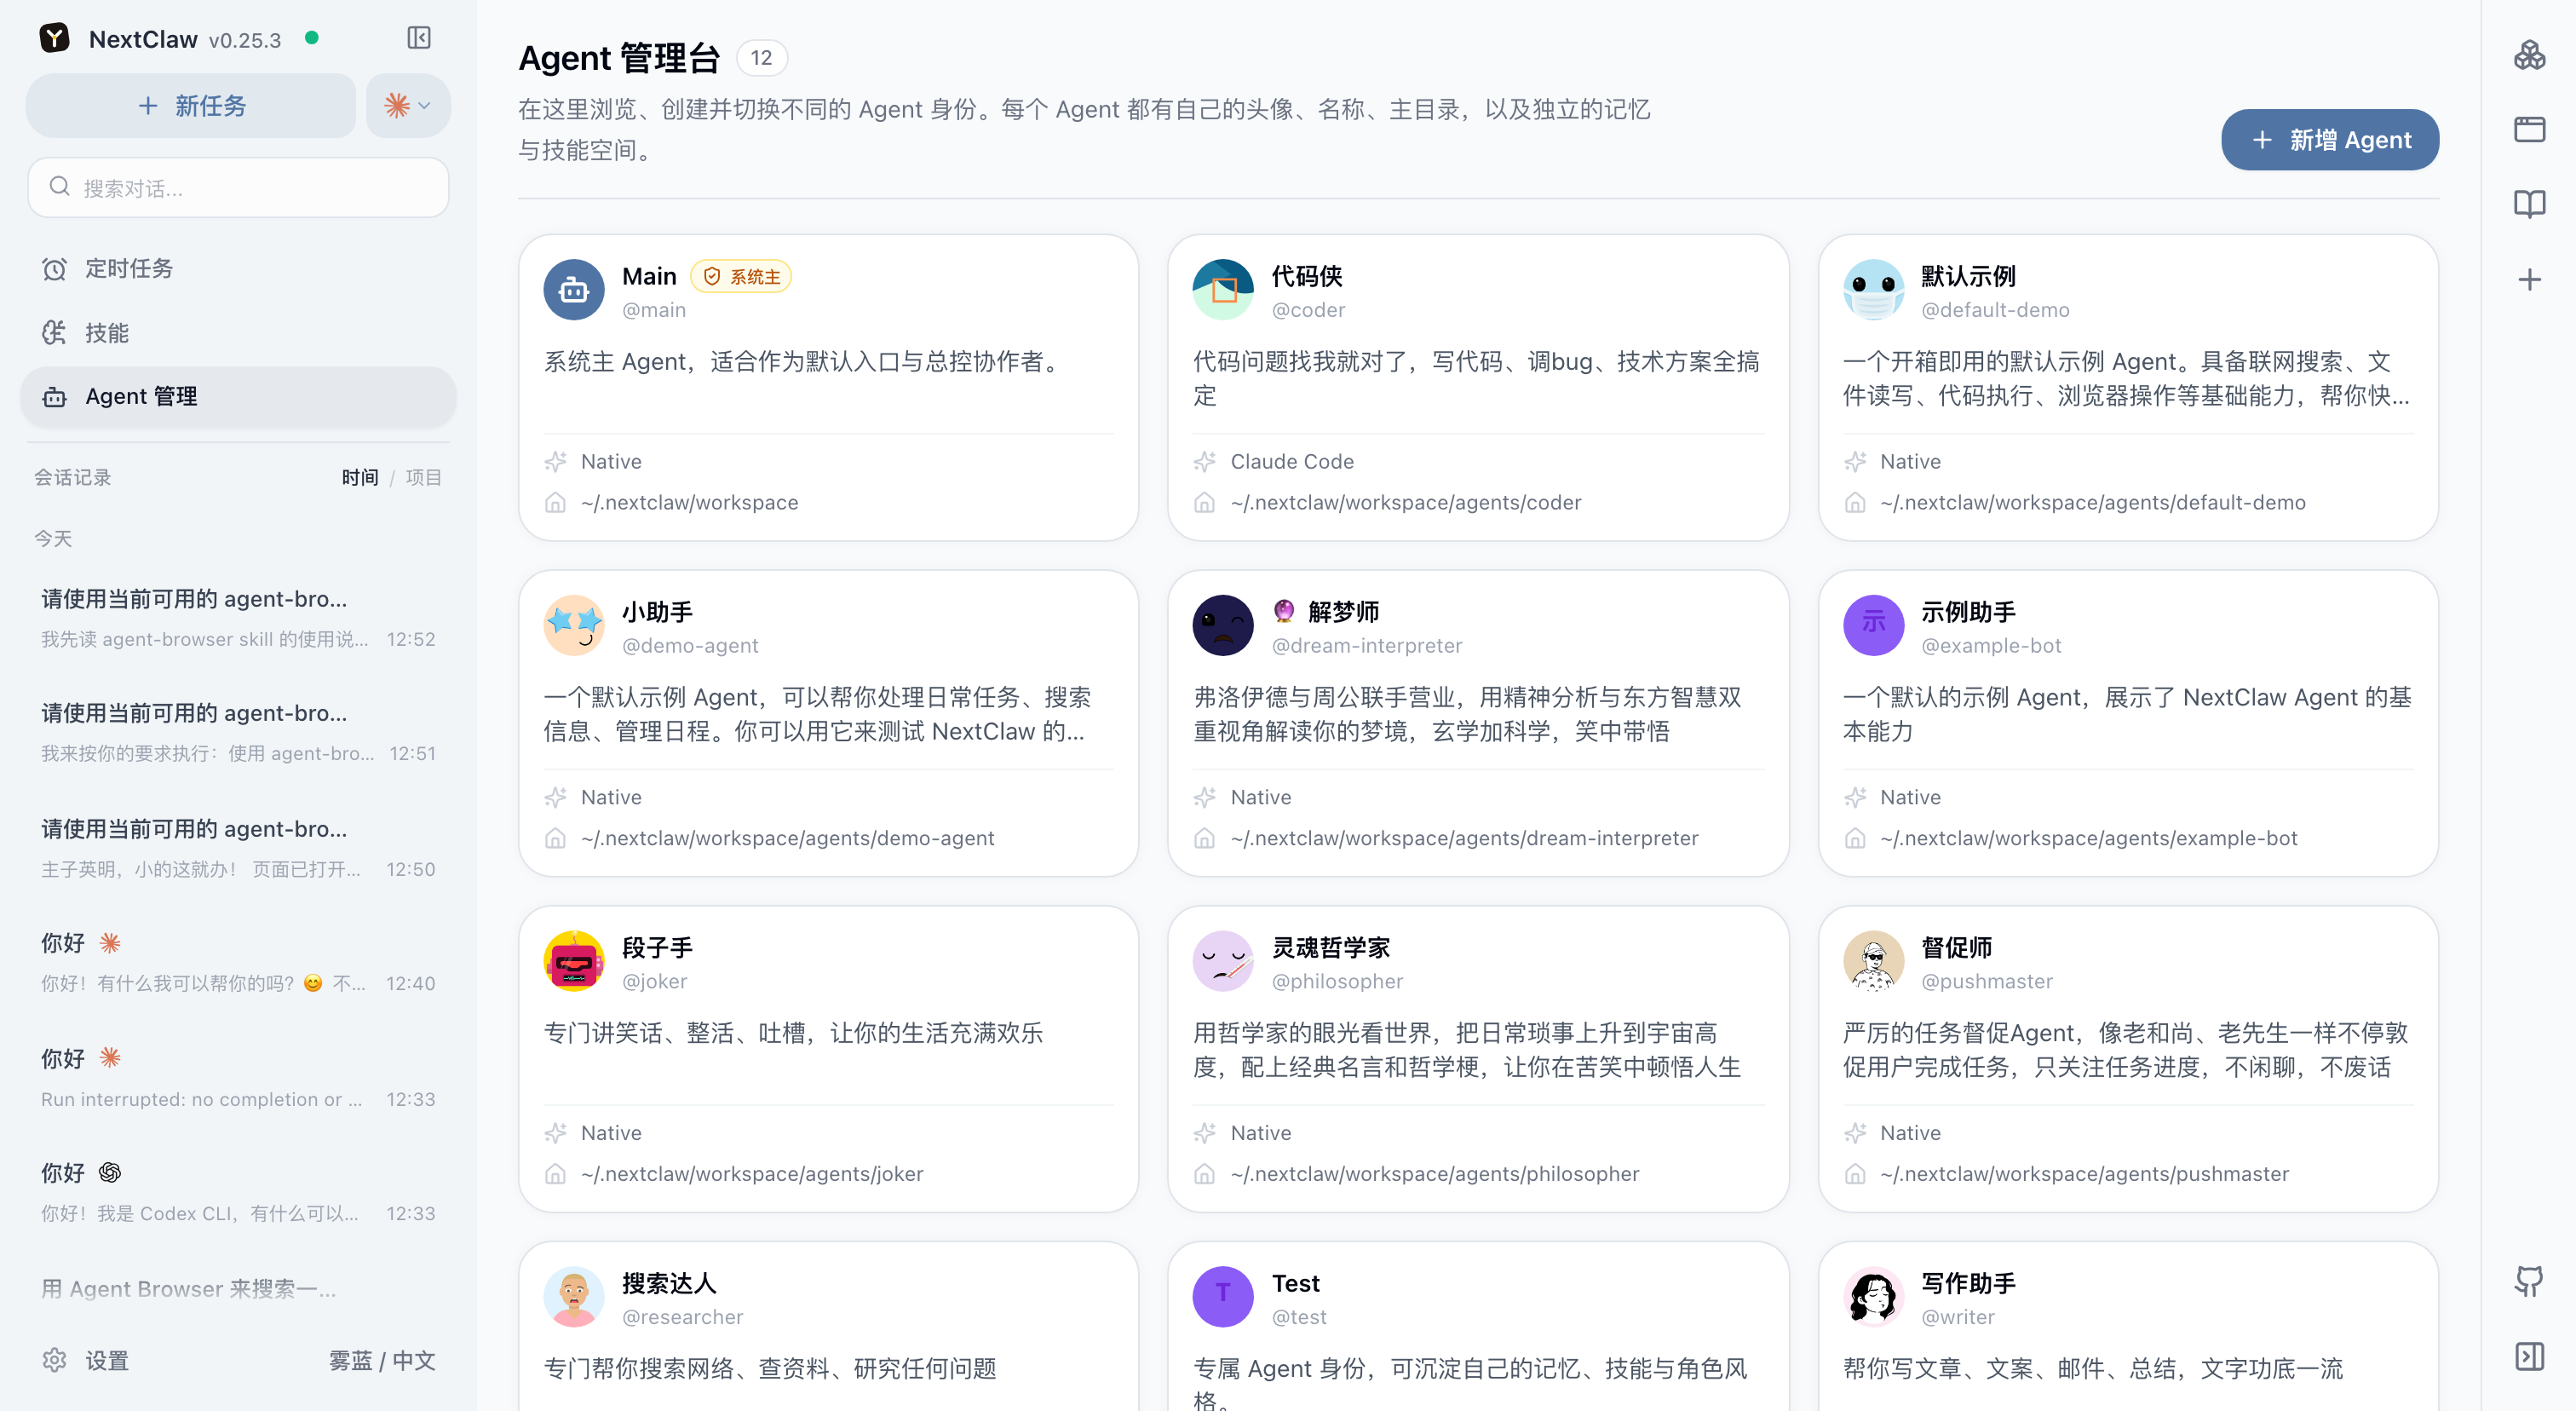Open the model selector dropdown next to 新任务
Viewport: 2576px width, 1411px height.
tap(408, 105)
